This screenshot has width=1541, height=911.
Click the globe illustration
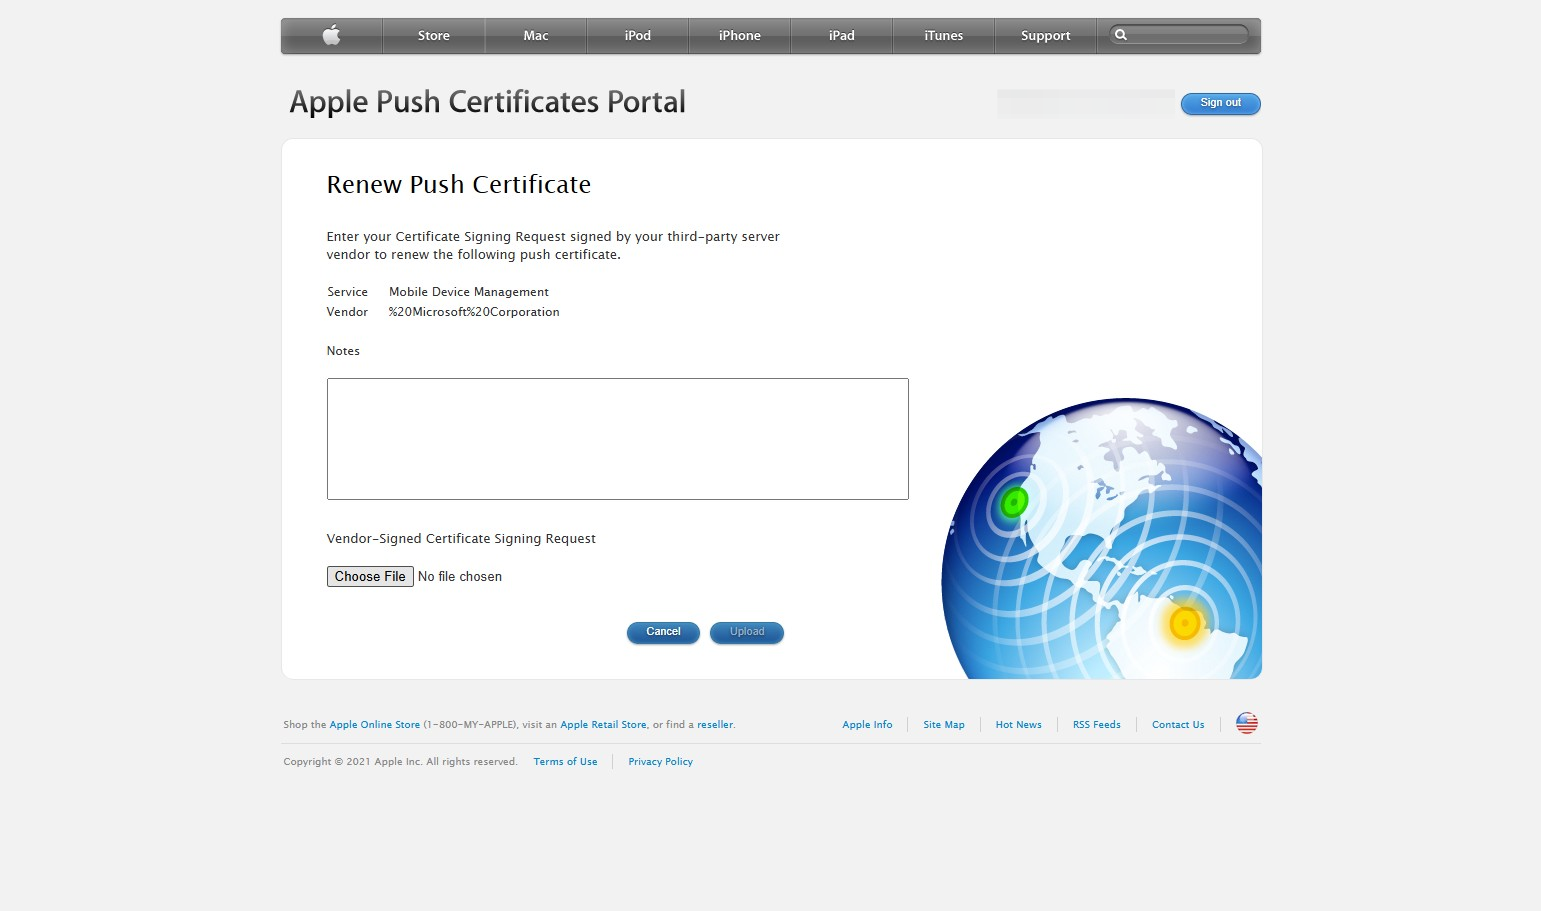coord(1101,539)
